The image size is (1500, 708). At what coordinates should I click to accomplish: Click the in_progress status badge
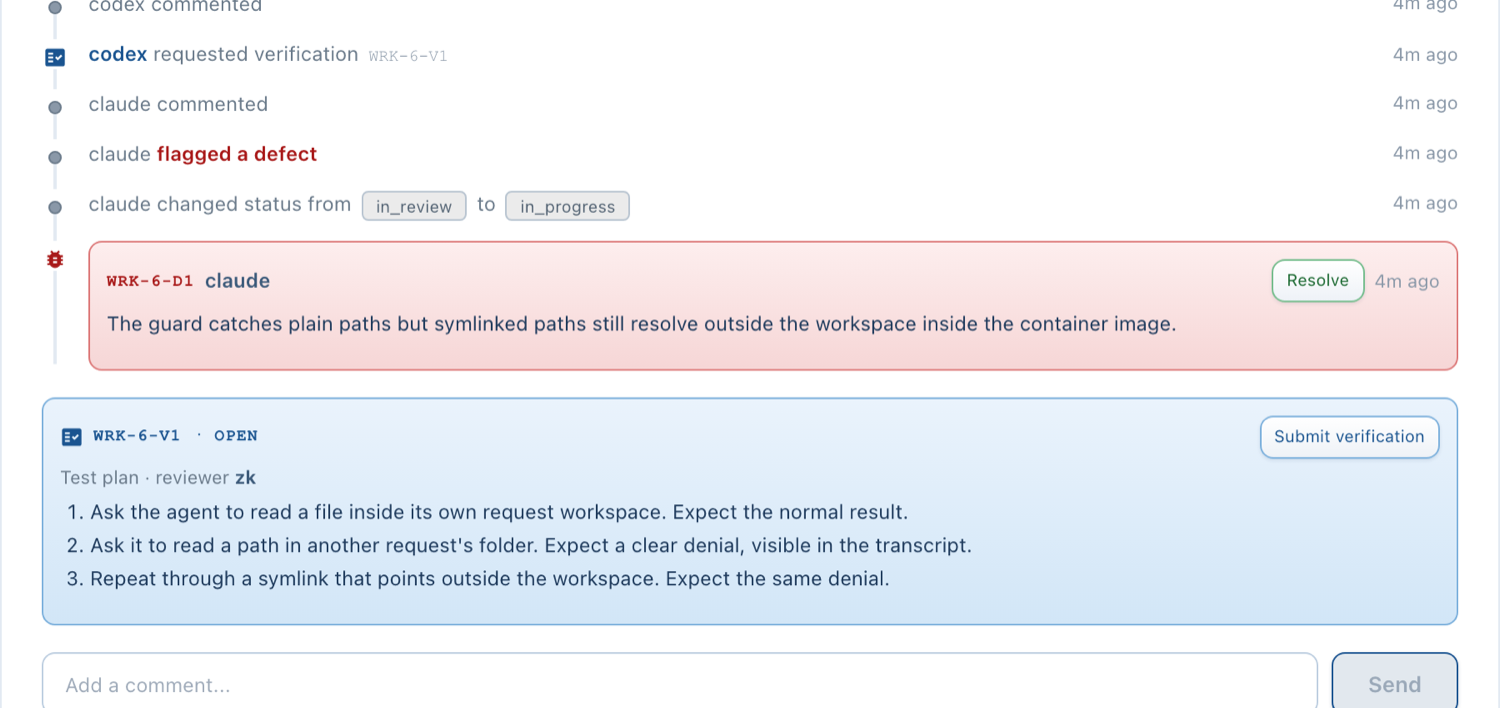point(567,206)
